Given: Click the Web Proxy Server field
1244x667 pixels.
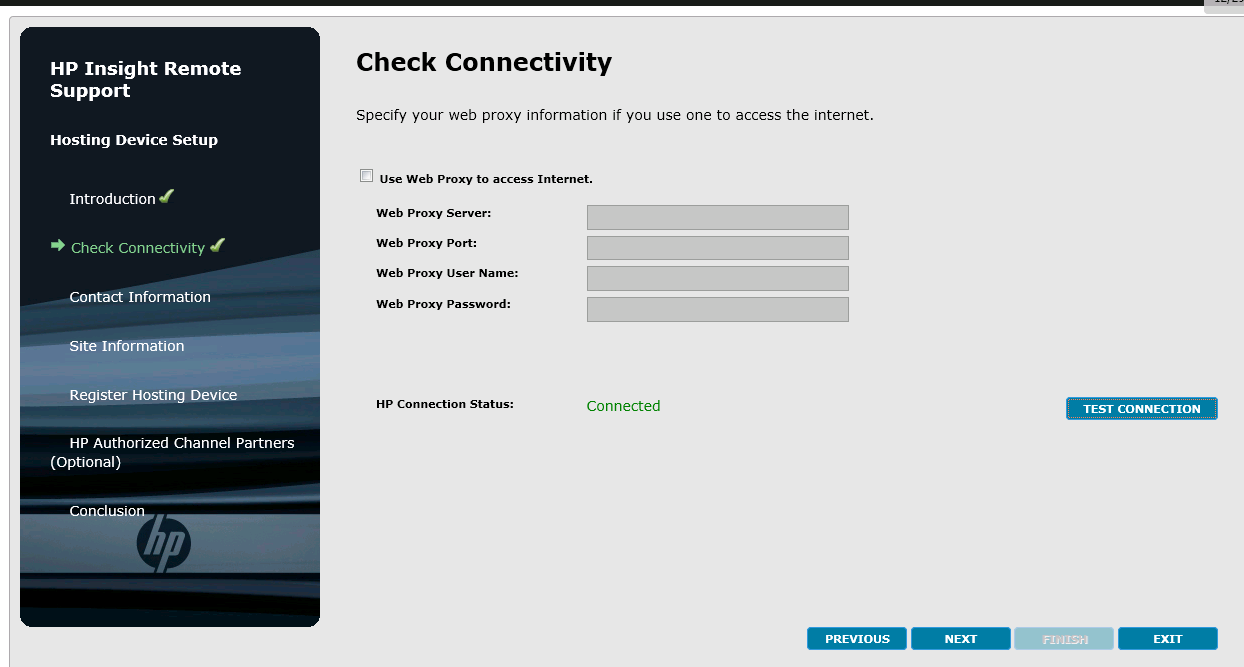Looking at the screenshot, I should coord(717,218).
